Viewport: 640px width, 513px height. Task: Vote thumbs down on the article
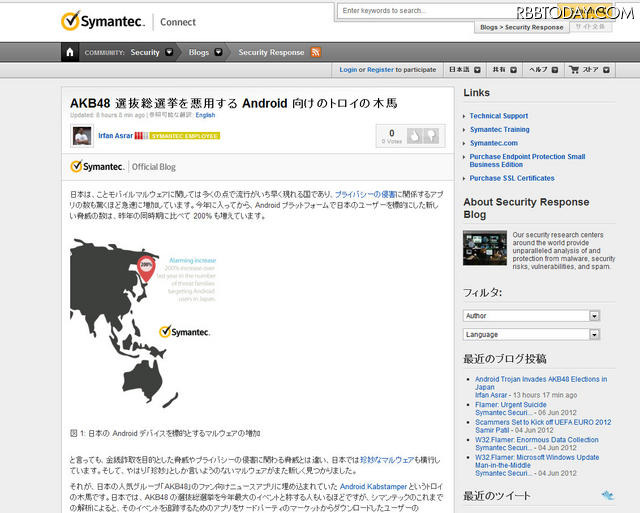pyautogui.click(x=431, y=136)
